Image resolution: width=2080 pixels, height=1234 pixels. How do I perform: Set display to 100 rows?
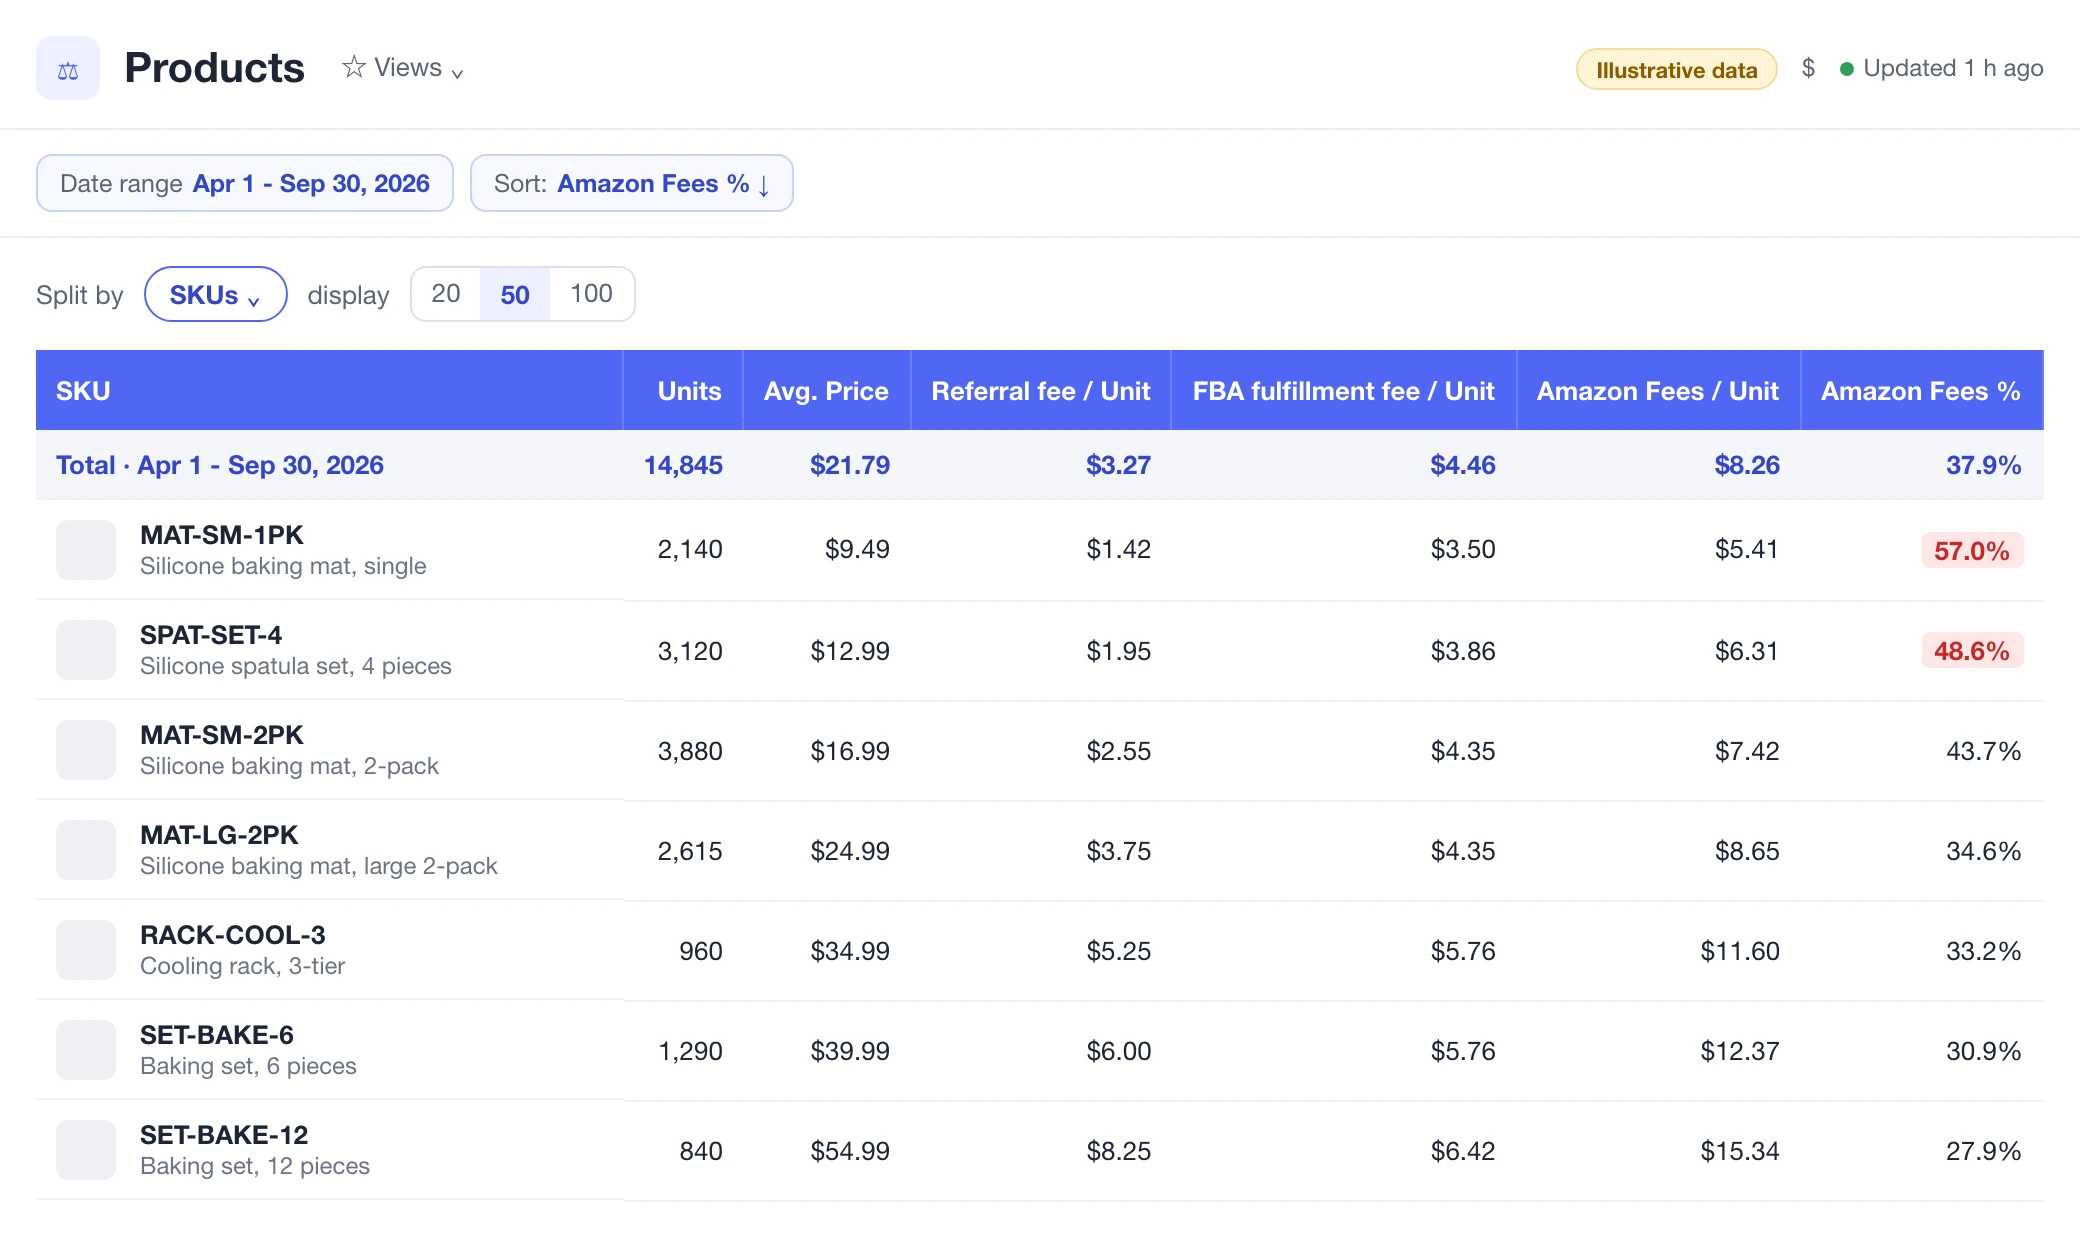(x=591, y=294)
